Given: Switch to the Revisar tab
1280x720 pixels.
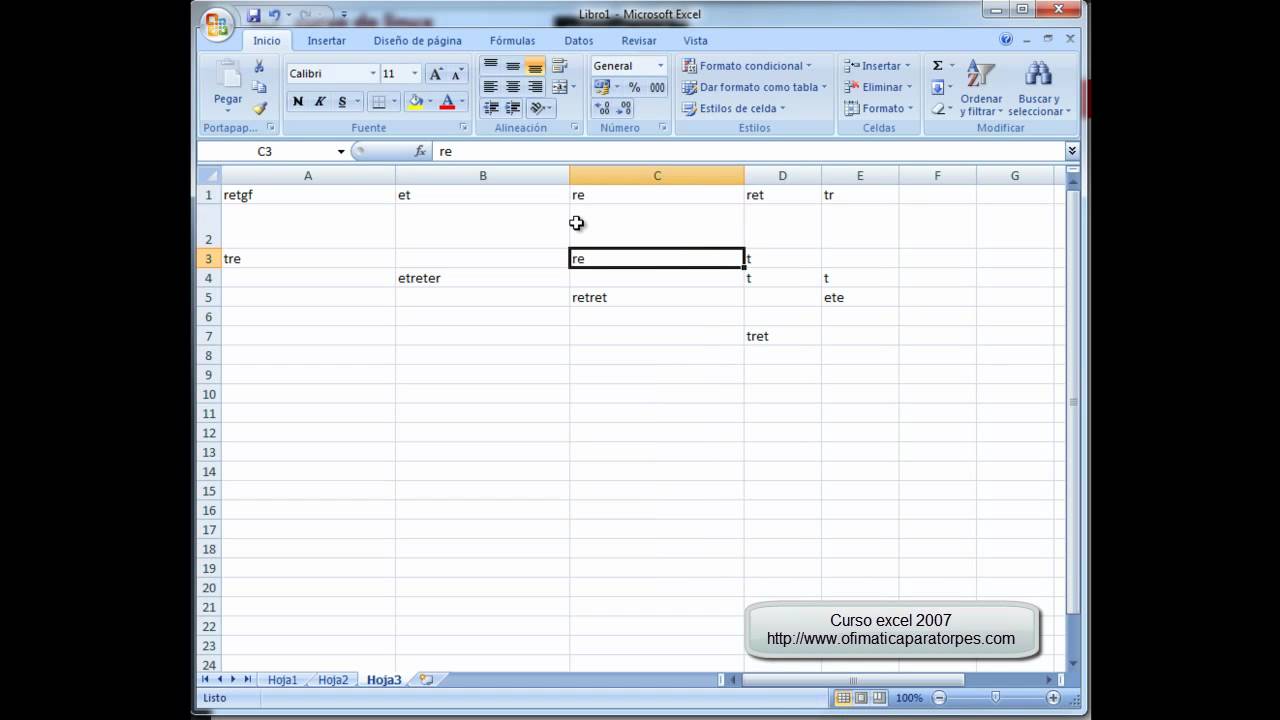Looking at the screenshot, I should [x=639, y=41].
